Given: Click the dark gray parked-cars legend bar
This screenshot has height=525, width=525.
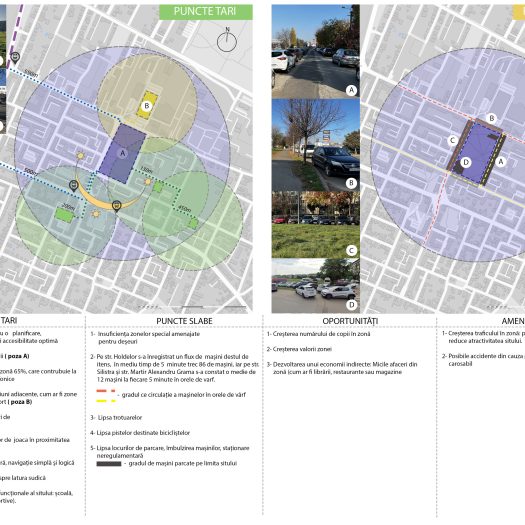Looking at the screenshot, I should (x=109, y=463).
